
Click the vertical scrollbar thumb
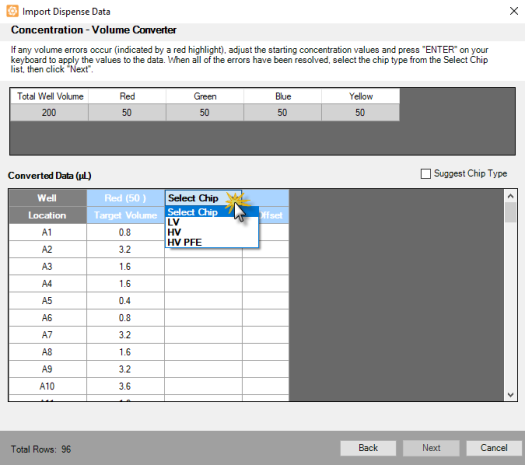click(510, 212)
